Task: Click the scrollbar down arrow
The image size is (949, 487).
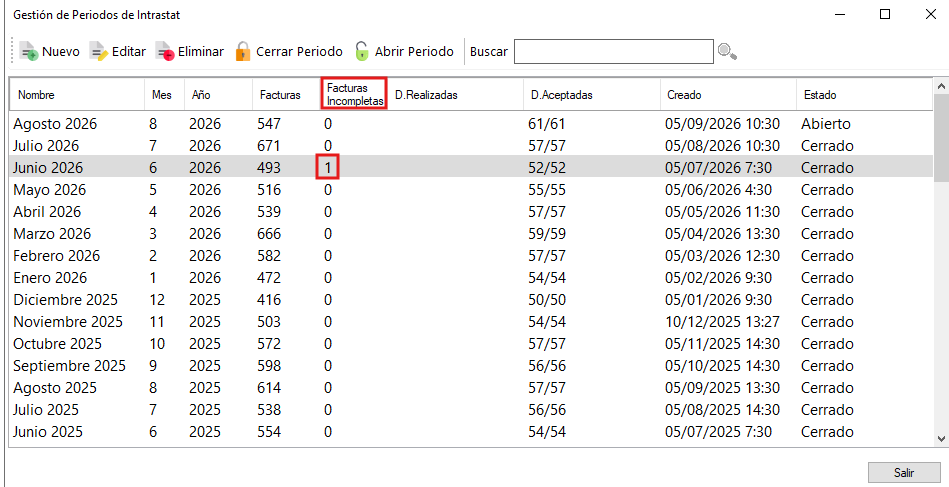Action: pyautogui.click(x=941, y=439)
